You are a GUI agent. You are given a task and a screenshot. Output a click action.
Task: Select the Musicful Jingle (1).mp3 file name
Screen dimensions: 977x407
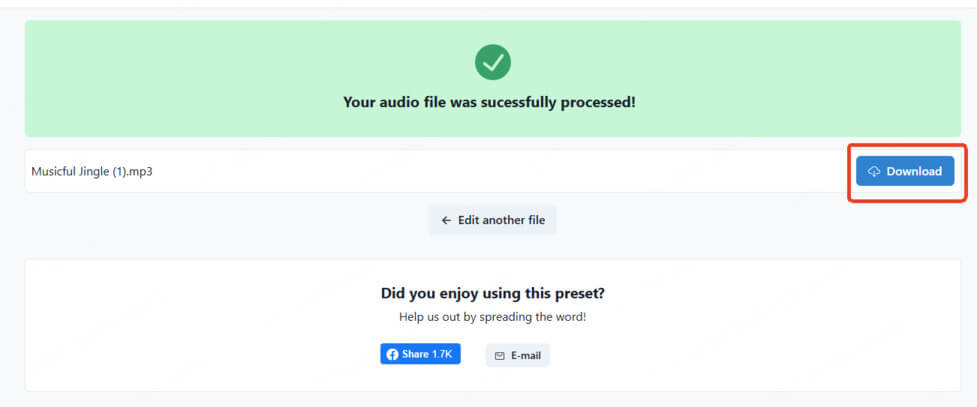[x=92, y=171]
